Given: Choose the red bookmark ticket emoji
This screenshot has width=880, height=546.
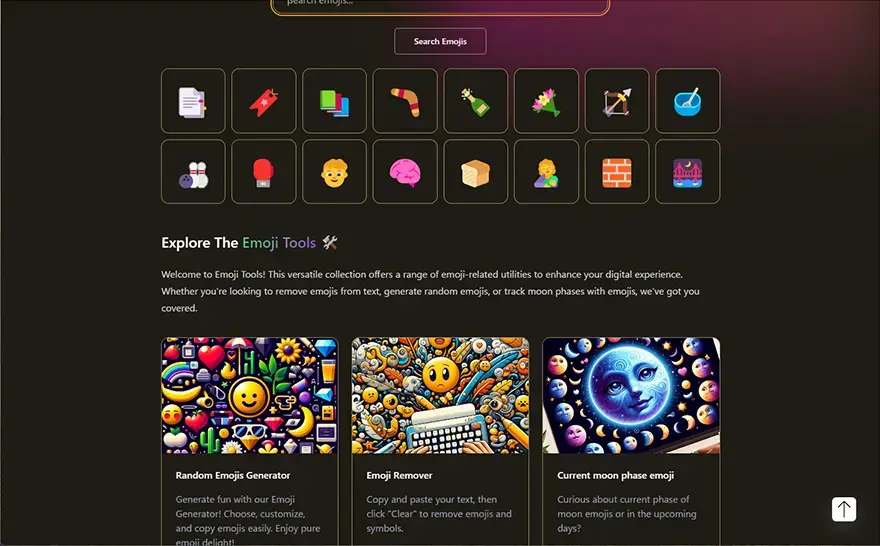Looking at the screenshot, I should [x=264, y=101].
